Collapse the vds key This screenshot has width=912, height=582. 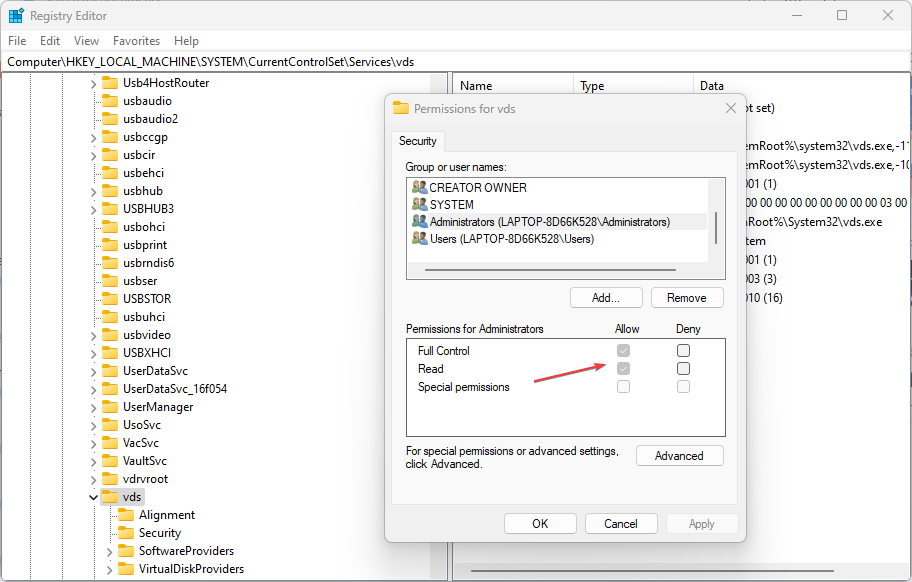pos(94,497)
